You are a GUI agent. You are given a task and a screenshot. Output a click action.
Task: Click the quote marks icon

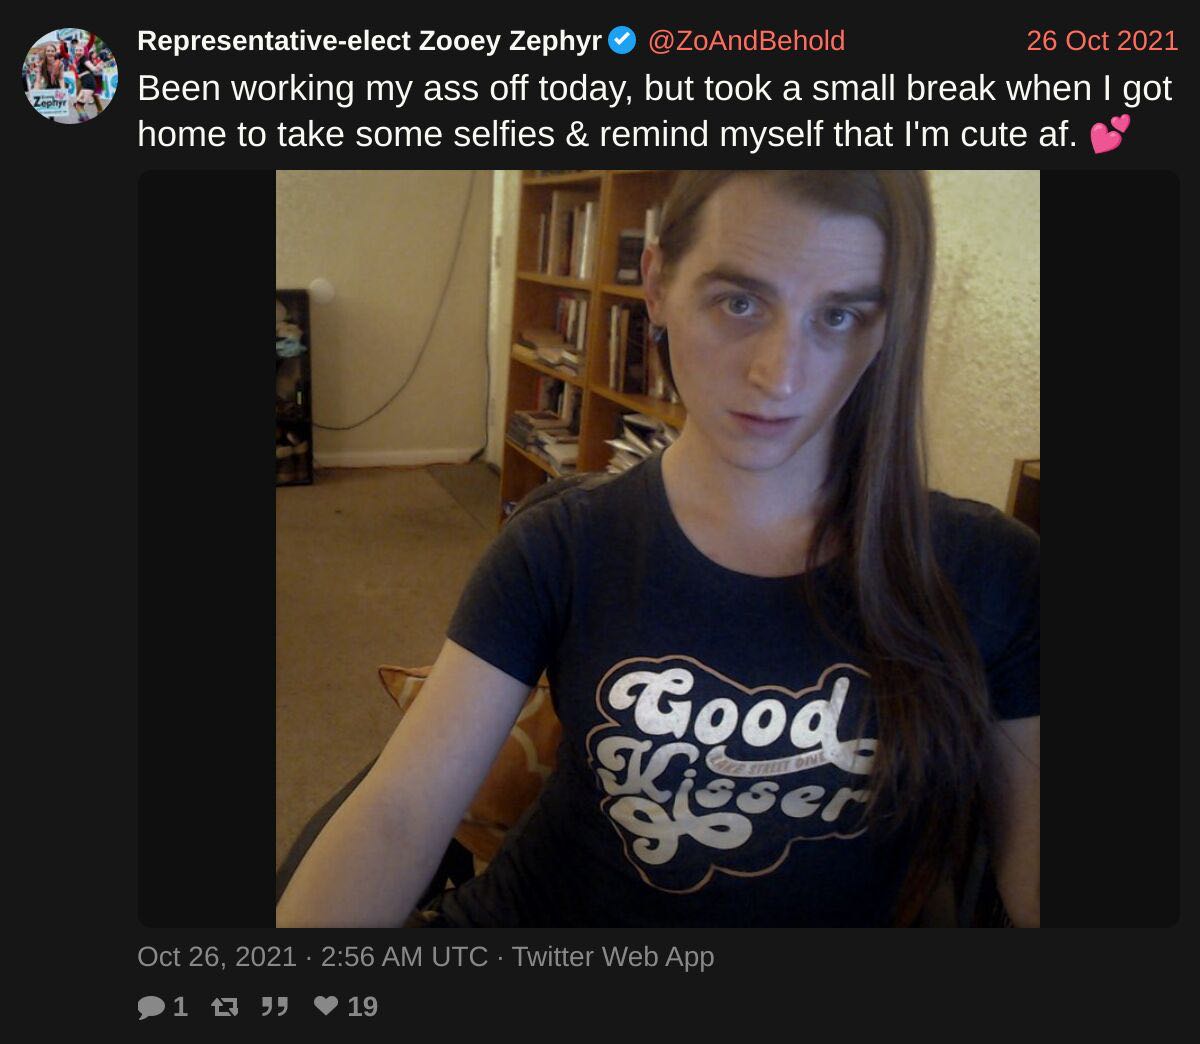coord(274,1006)
